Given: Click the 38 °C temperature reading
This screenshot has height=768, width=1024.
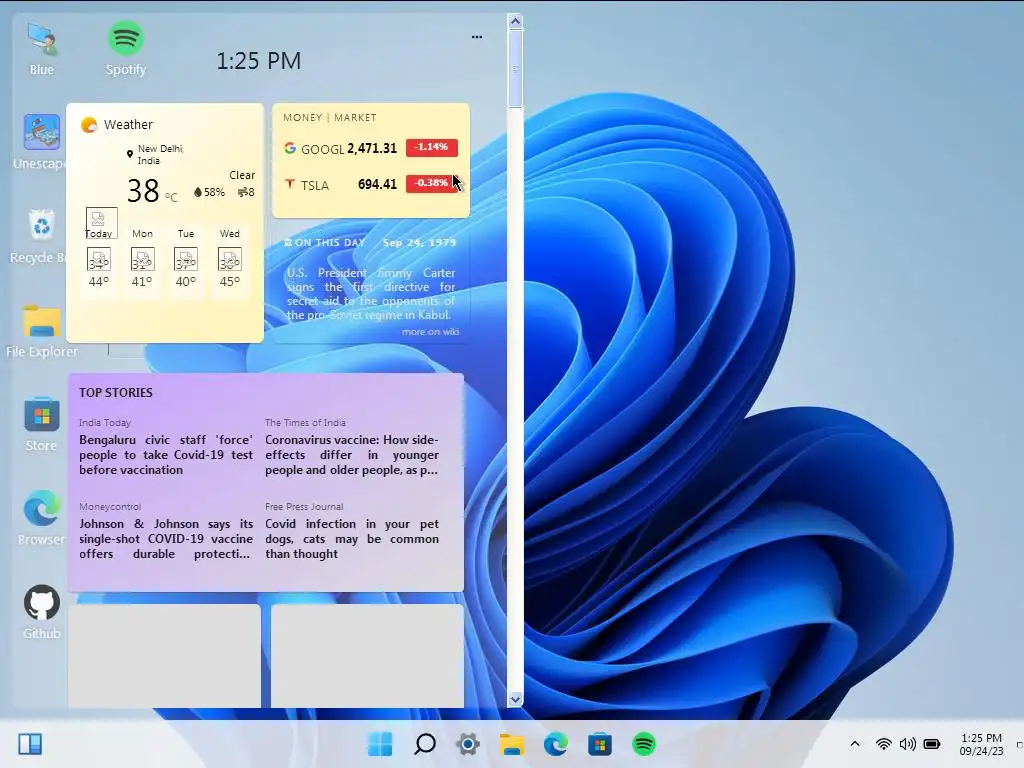Looking at the screenshot, I should 152,191.
